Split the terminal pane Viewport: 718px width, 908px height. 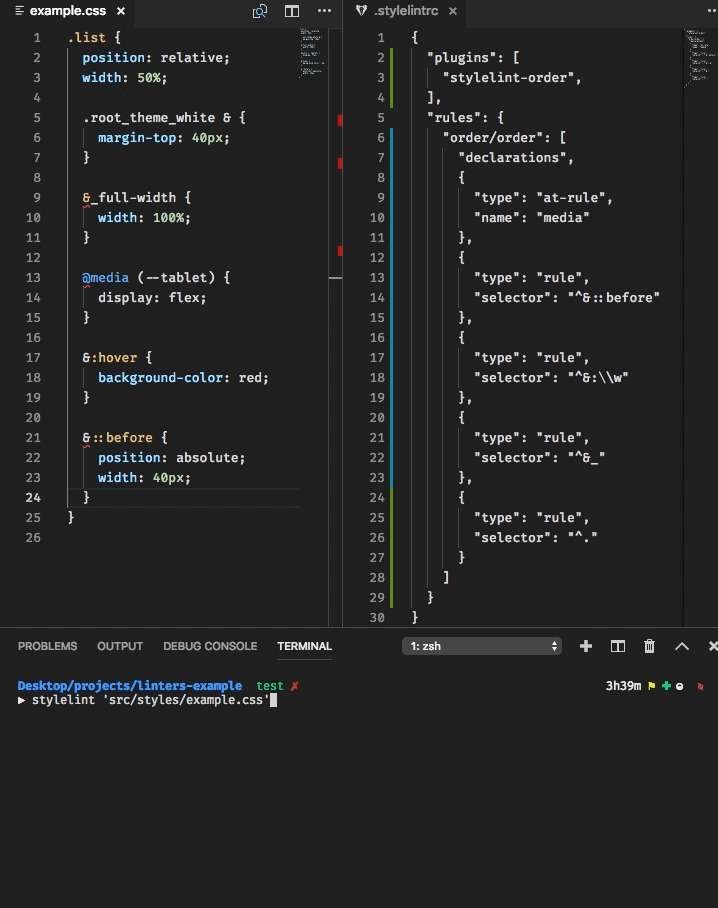click(618, 646)
